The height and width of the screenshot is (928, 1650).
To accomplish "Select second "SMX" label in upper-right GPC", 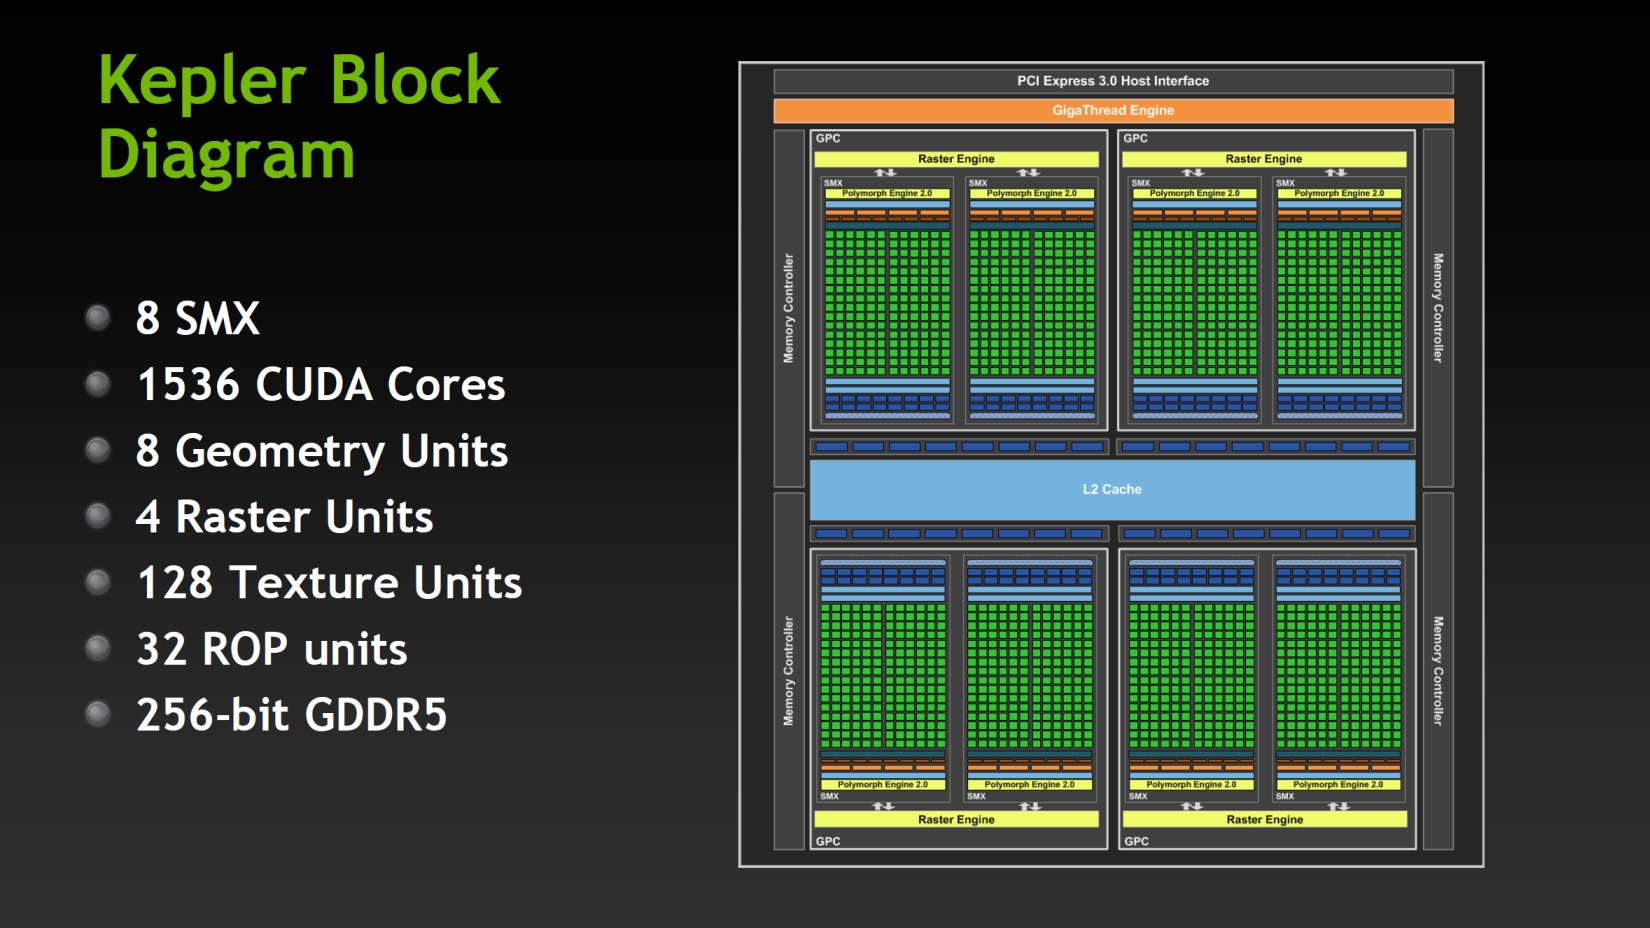I will [1286, 183].
